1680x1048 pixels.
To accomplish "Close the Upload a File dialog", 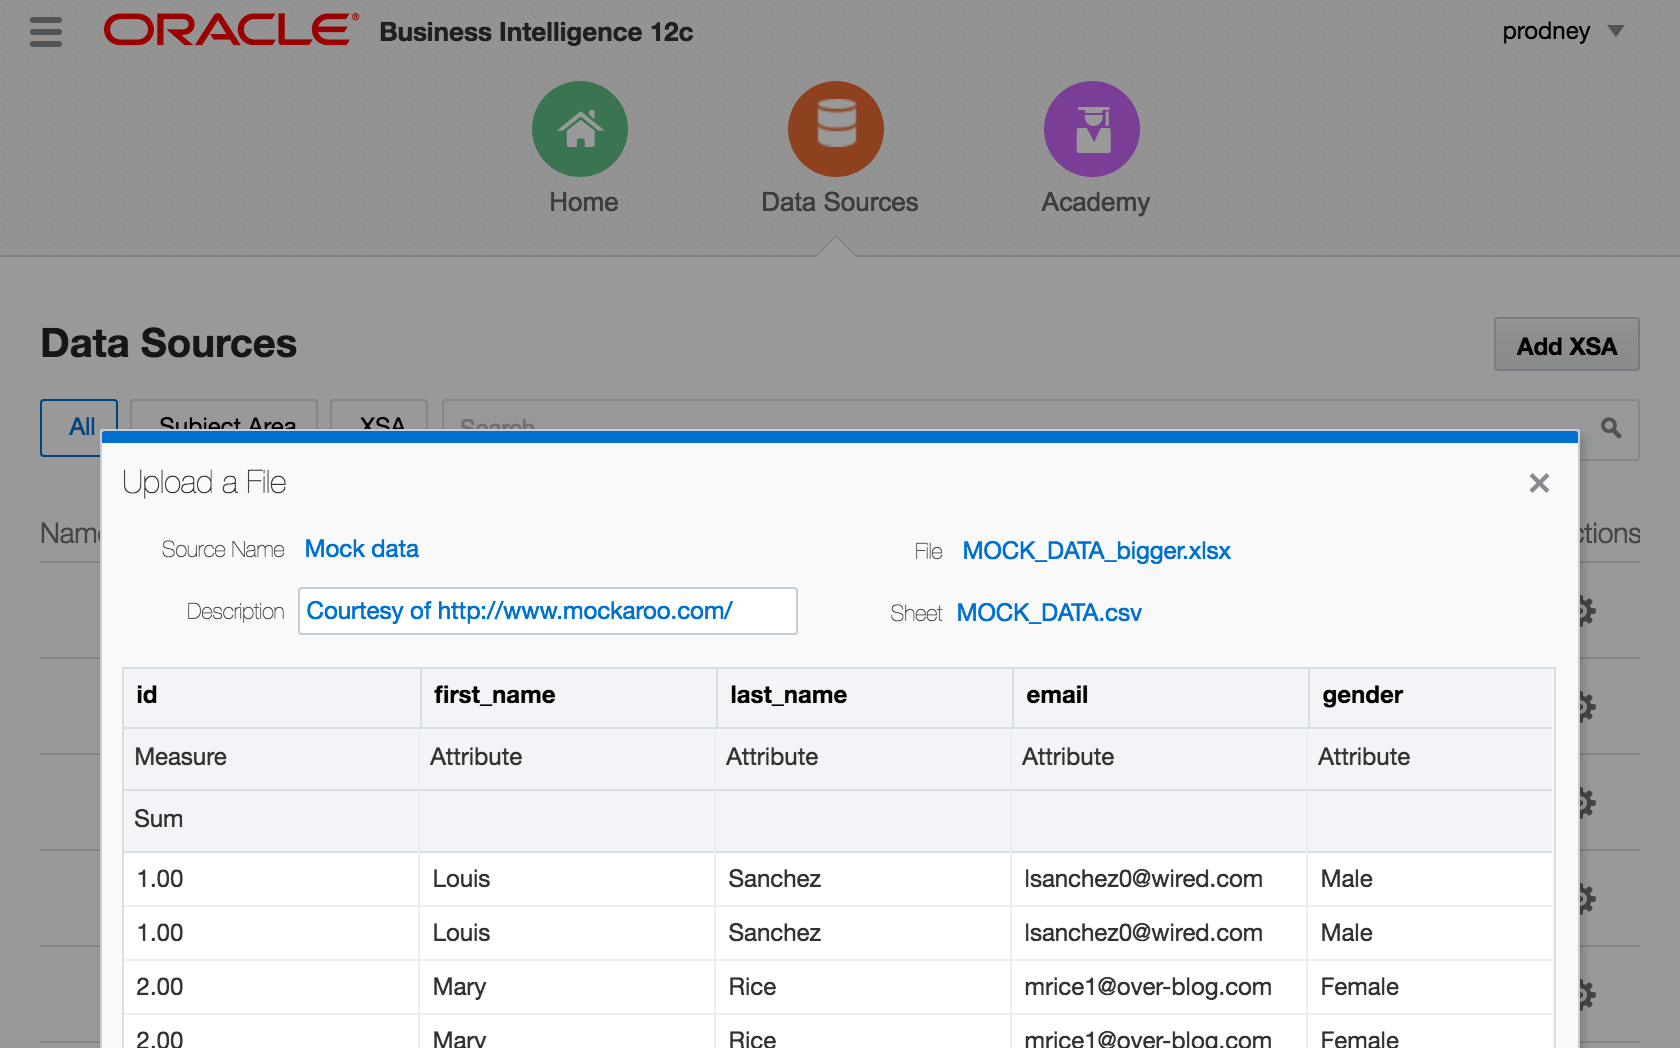I will [x=1539, y=484].
